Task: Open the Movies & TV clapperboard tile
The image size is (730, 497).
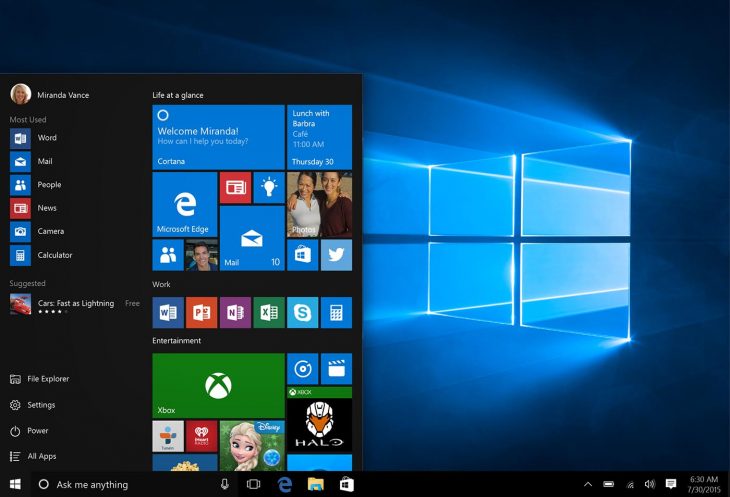Action: click(336, 369)
